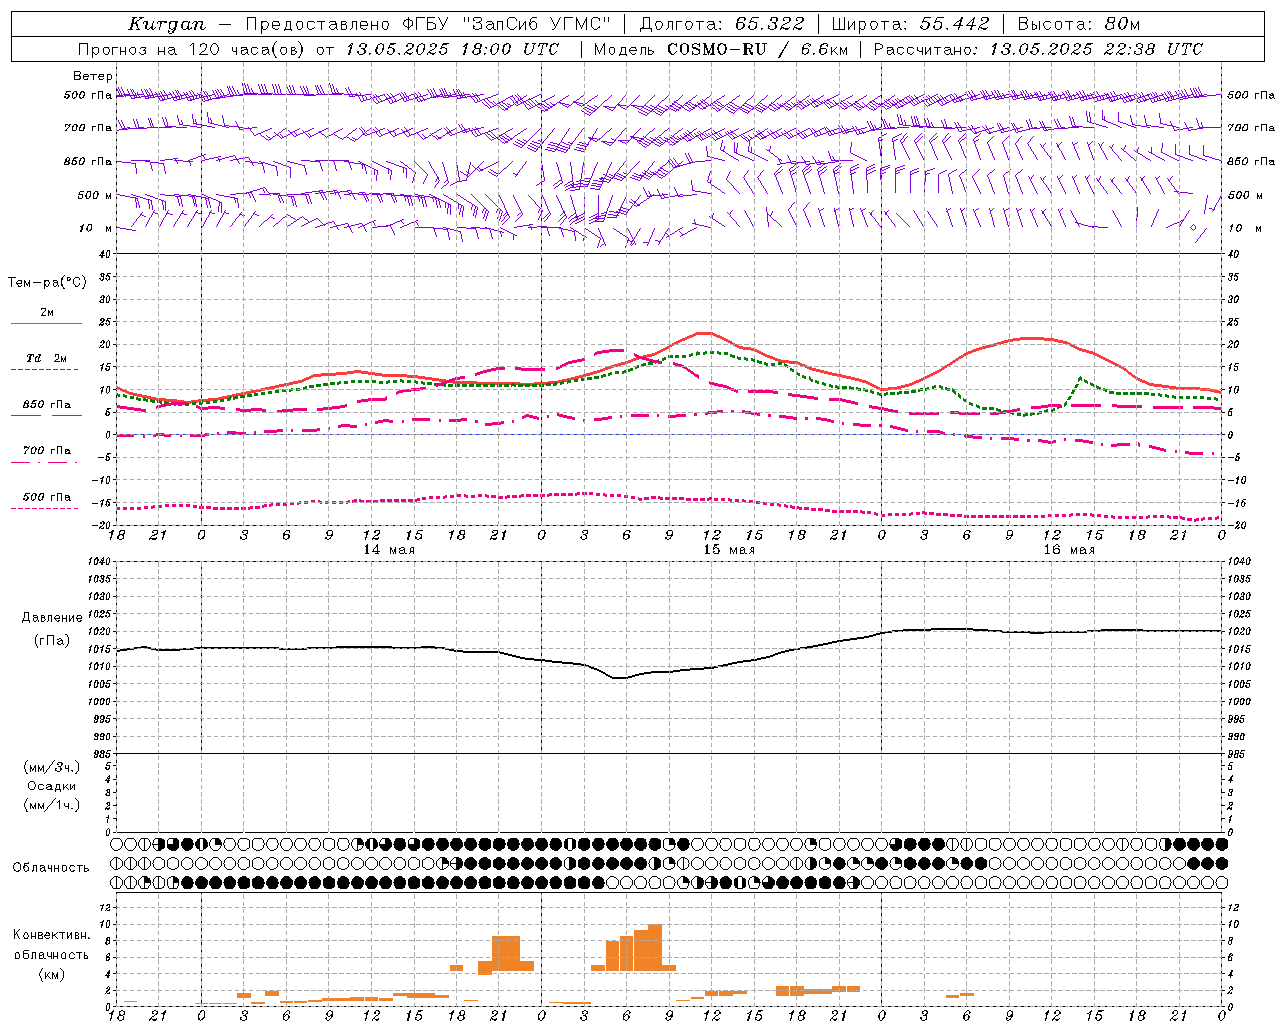The width and height of the screenshot is (1280, 1024).
Task: Click the diamond calm-wind symbol at 10 м level
Action: coord(1193,228)
